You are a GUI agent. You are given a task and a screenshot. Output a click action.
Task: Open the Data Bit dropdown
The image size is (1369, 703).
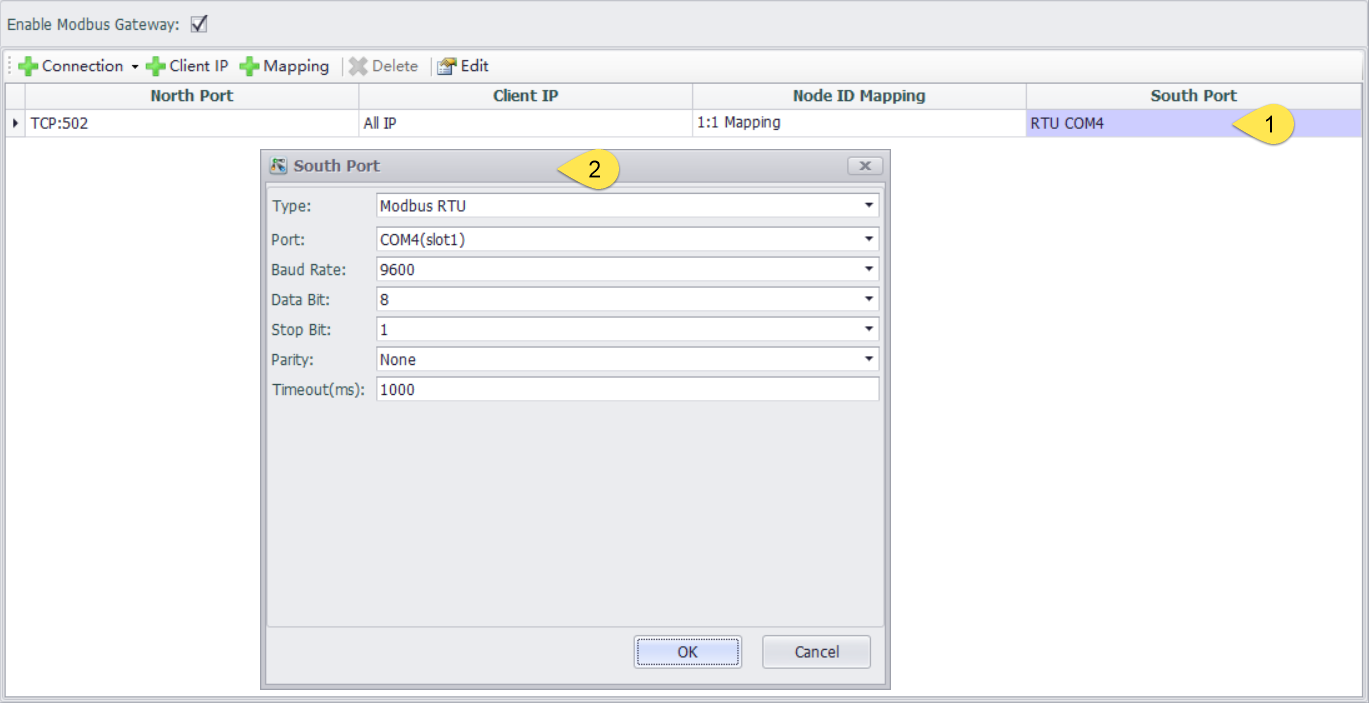[868, 299]
